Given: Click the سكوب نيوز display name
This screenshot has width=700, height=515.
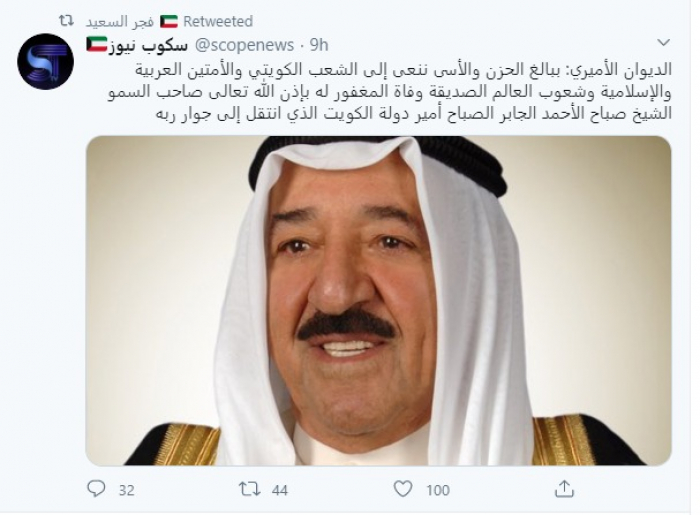Looking at the screenshot, I should (149, 45).
